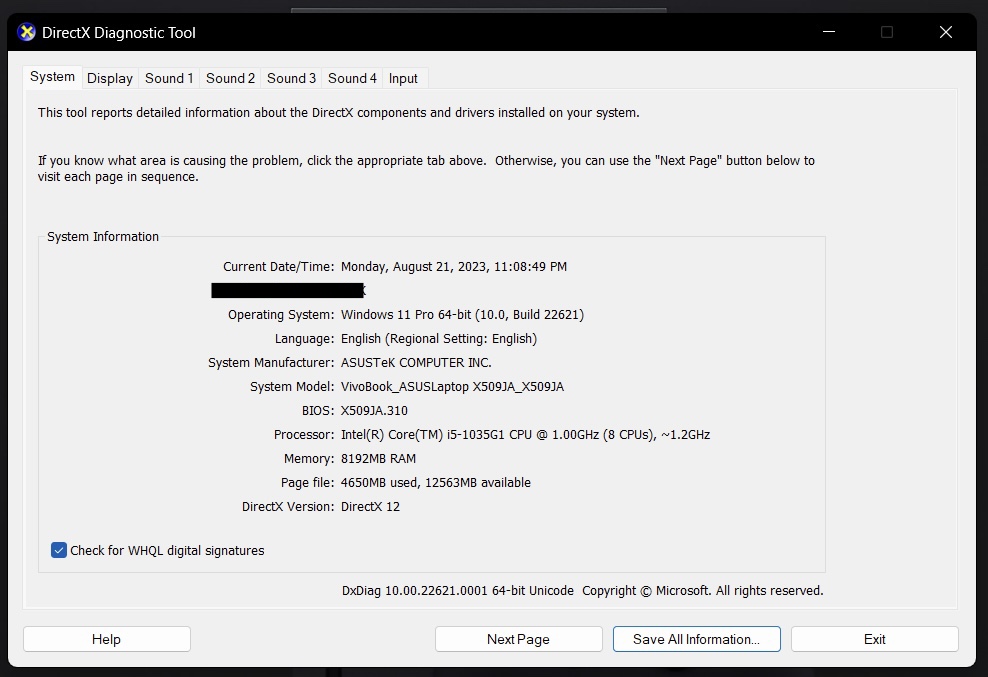Click the Memory value 8192MB RAM
This screenshot has width=988, height=677.
pyautogui.click(x=378, y=458)
